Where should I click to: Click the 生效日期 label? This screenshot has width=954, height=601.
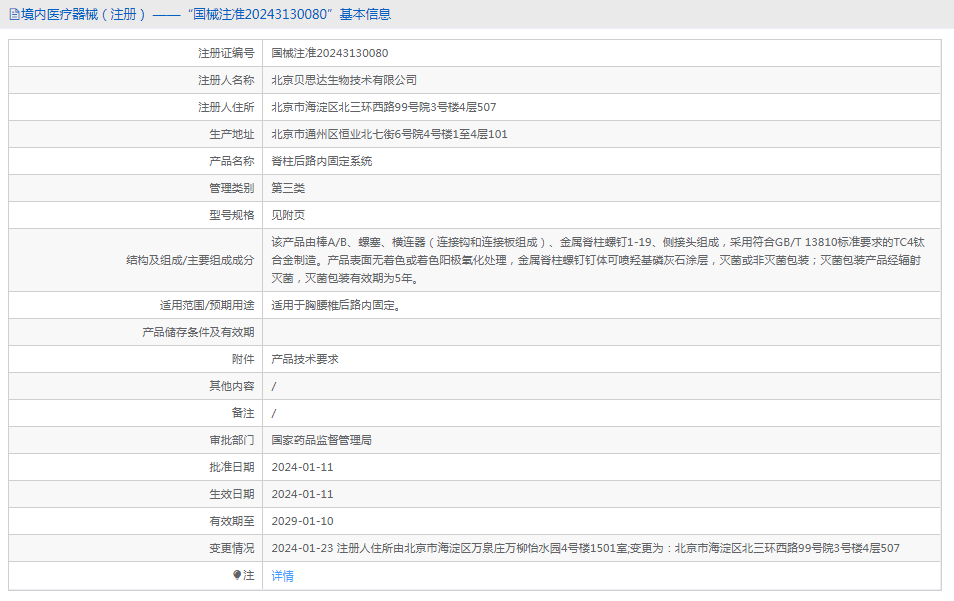coord(232,495)
